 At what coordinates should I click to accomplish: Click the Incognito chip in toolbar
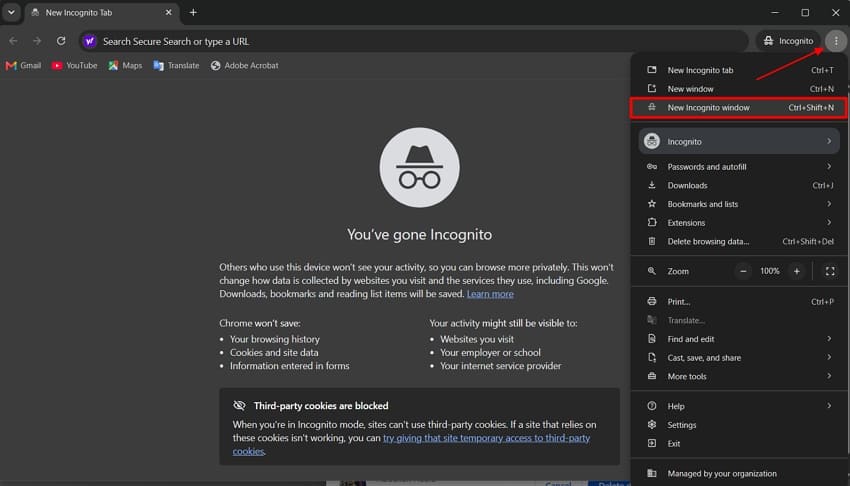click(x=788, y=41)
